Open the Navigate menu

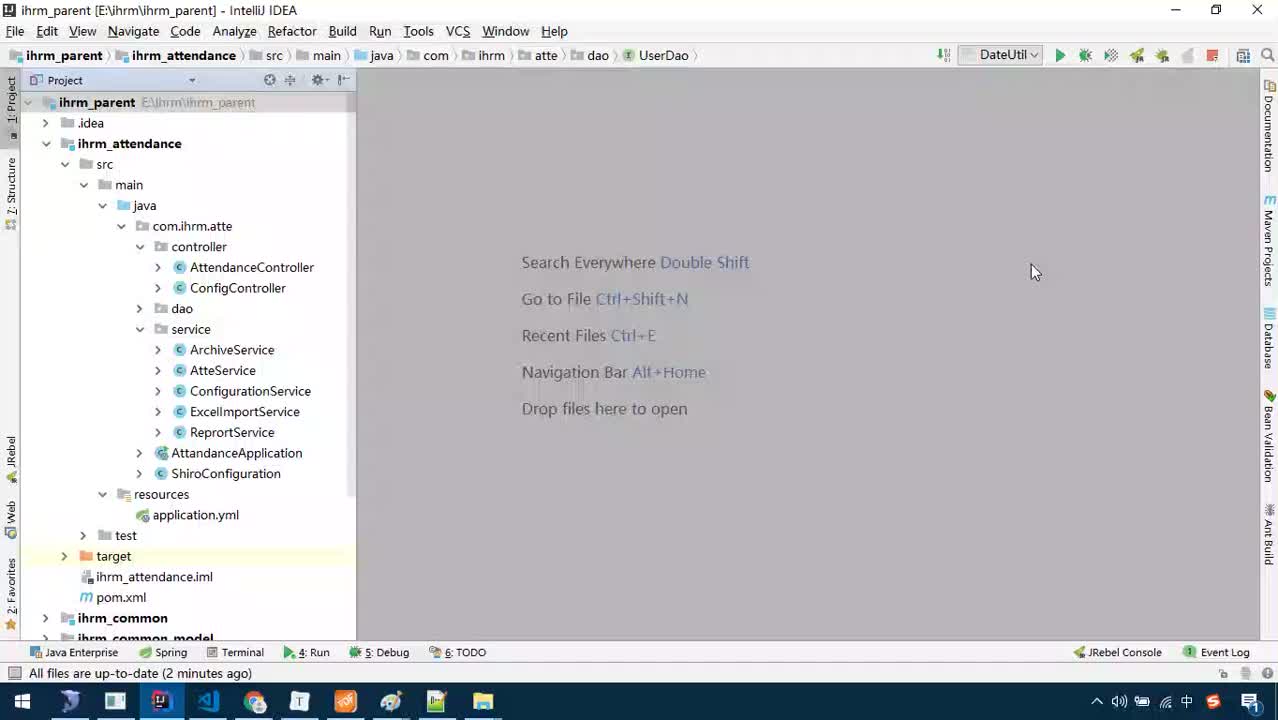pyautogui.click(x=133, y=31)
